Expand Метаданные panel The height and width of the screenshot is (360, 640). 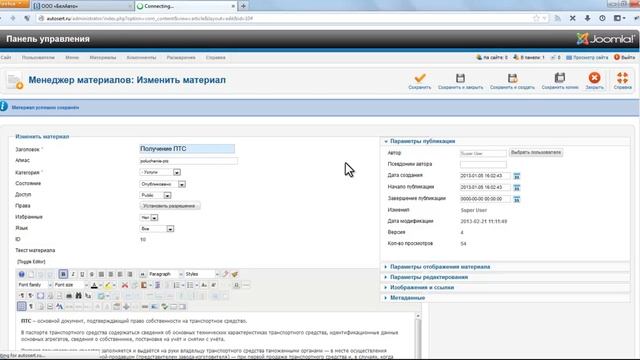407,298
